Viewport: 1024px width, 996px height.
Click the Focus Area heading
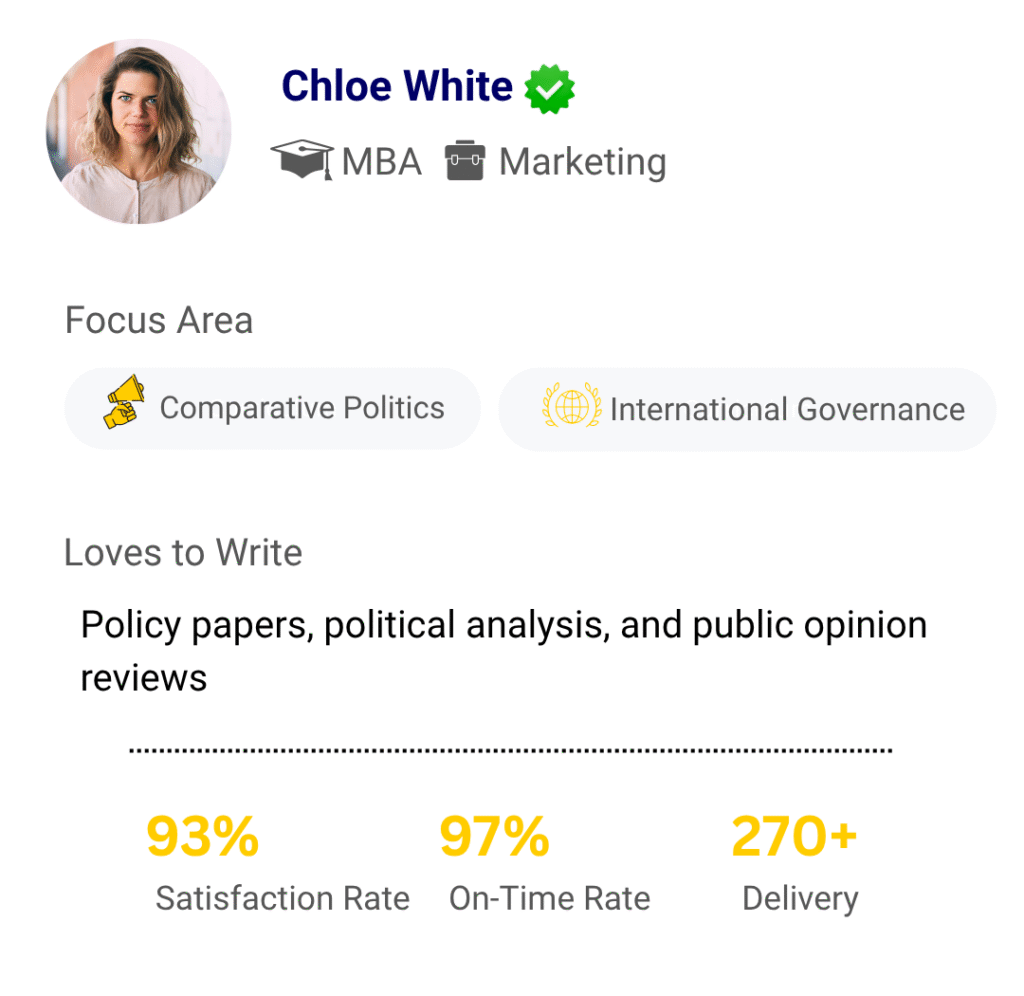tap(159, 321)
